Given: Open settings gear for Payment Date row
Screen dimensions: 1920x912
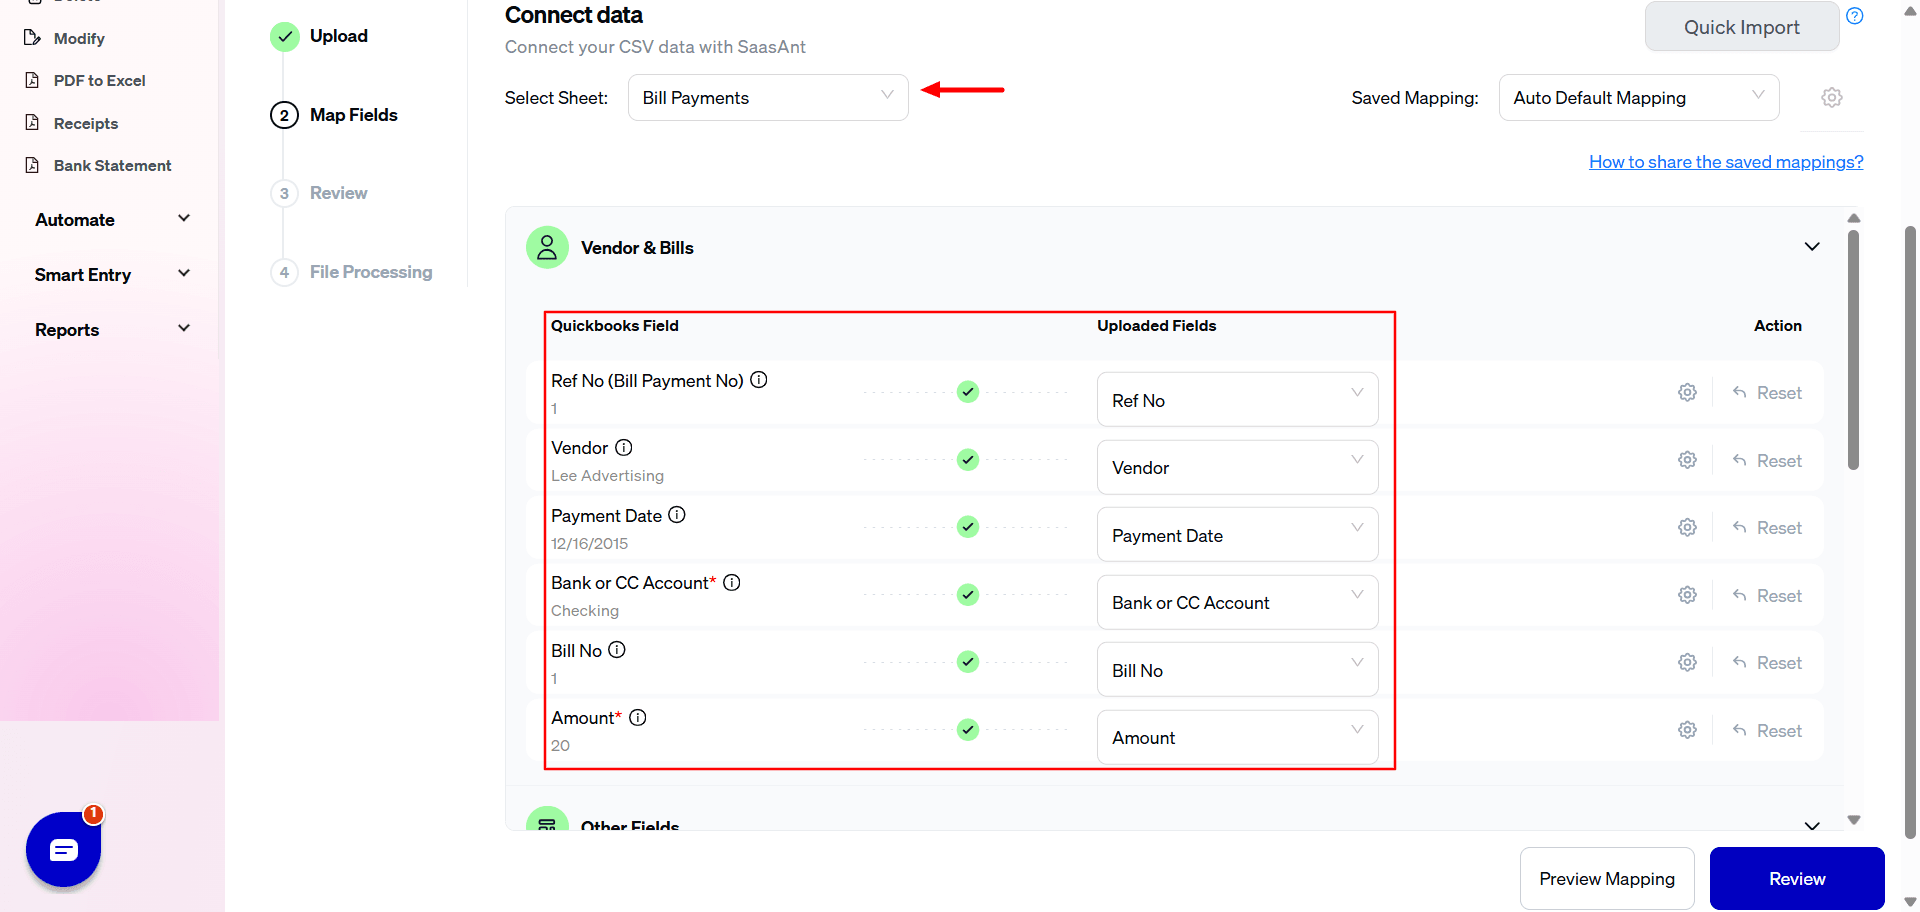Looking at the screenshot, I should pos(1687,528).
